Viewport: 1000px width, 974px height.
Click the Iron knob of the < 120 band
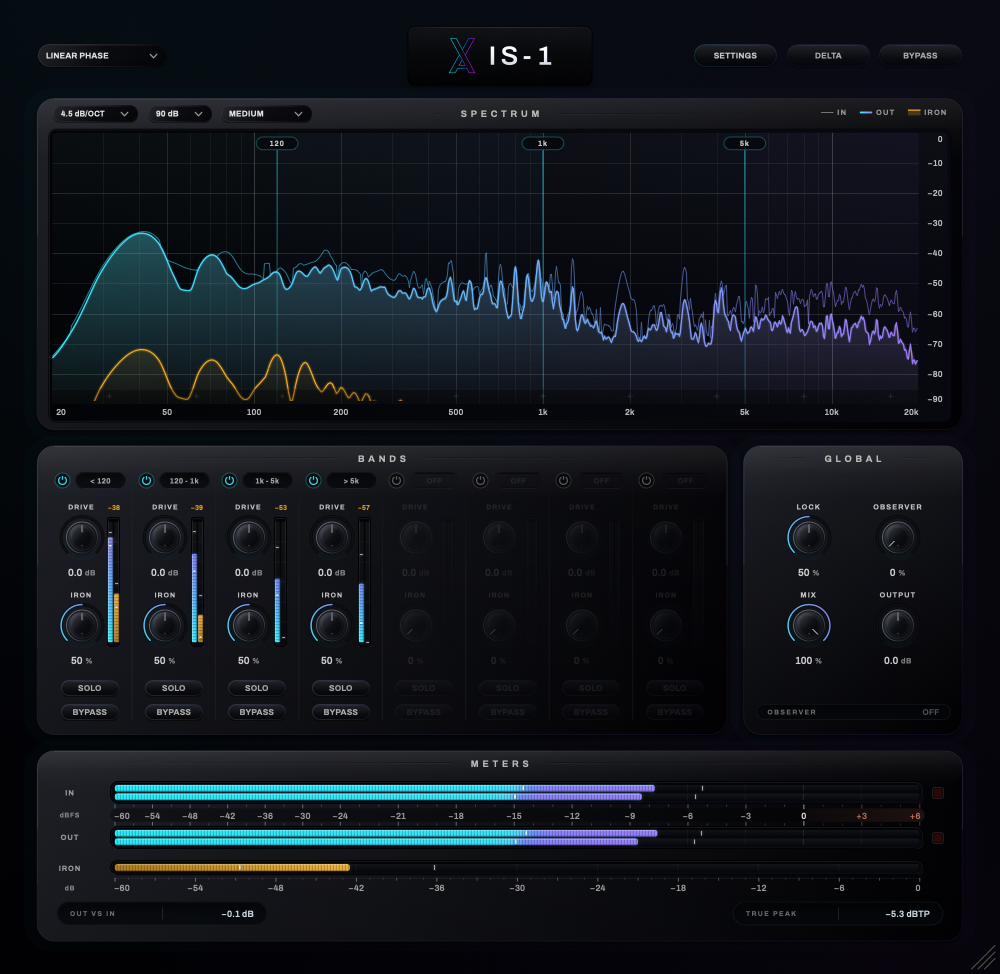(82, 625)
